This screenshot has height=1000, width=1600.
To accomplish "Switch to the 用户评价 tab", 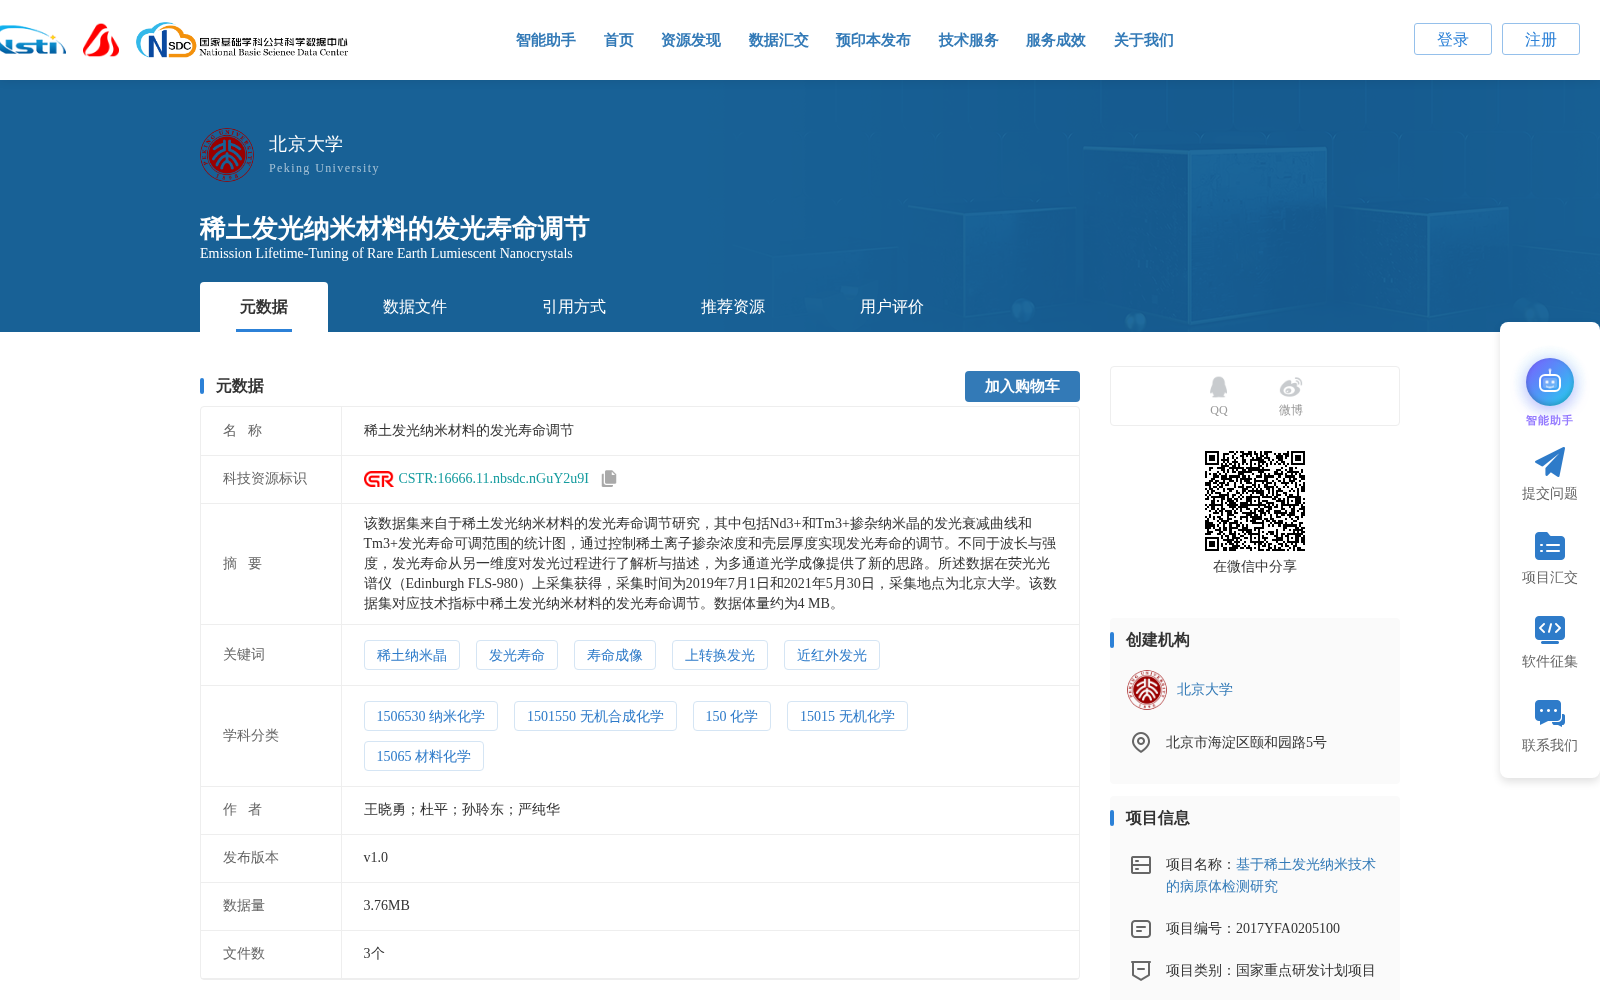I will (x=892, y=307).
